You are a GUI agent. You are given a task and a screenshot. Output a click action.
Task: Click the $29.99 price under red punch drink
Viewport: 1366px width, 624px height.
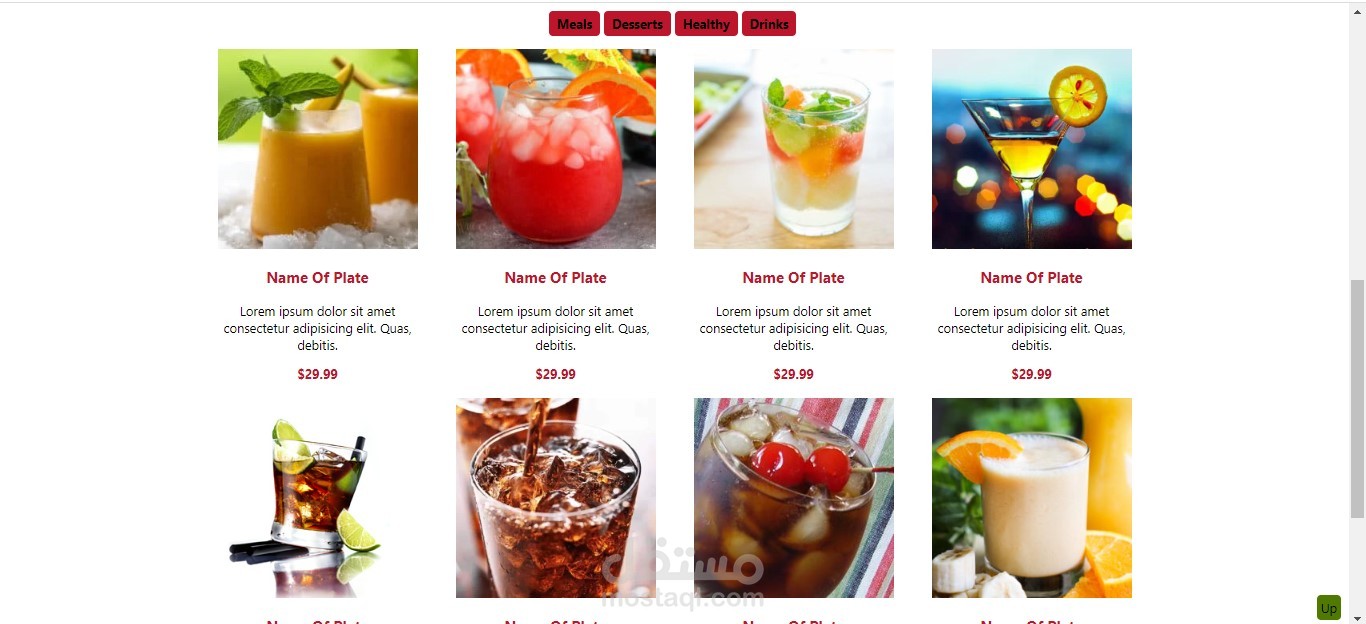556,374
